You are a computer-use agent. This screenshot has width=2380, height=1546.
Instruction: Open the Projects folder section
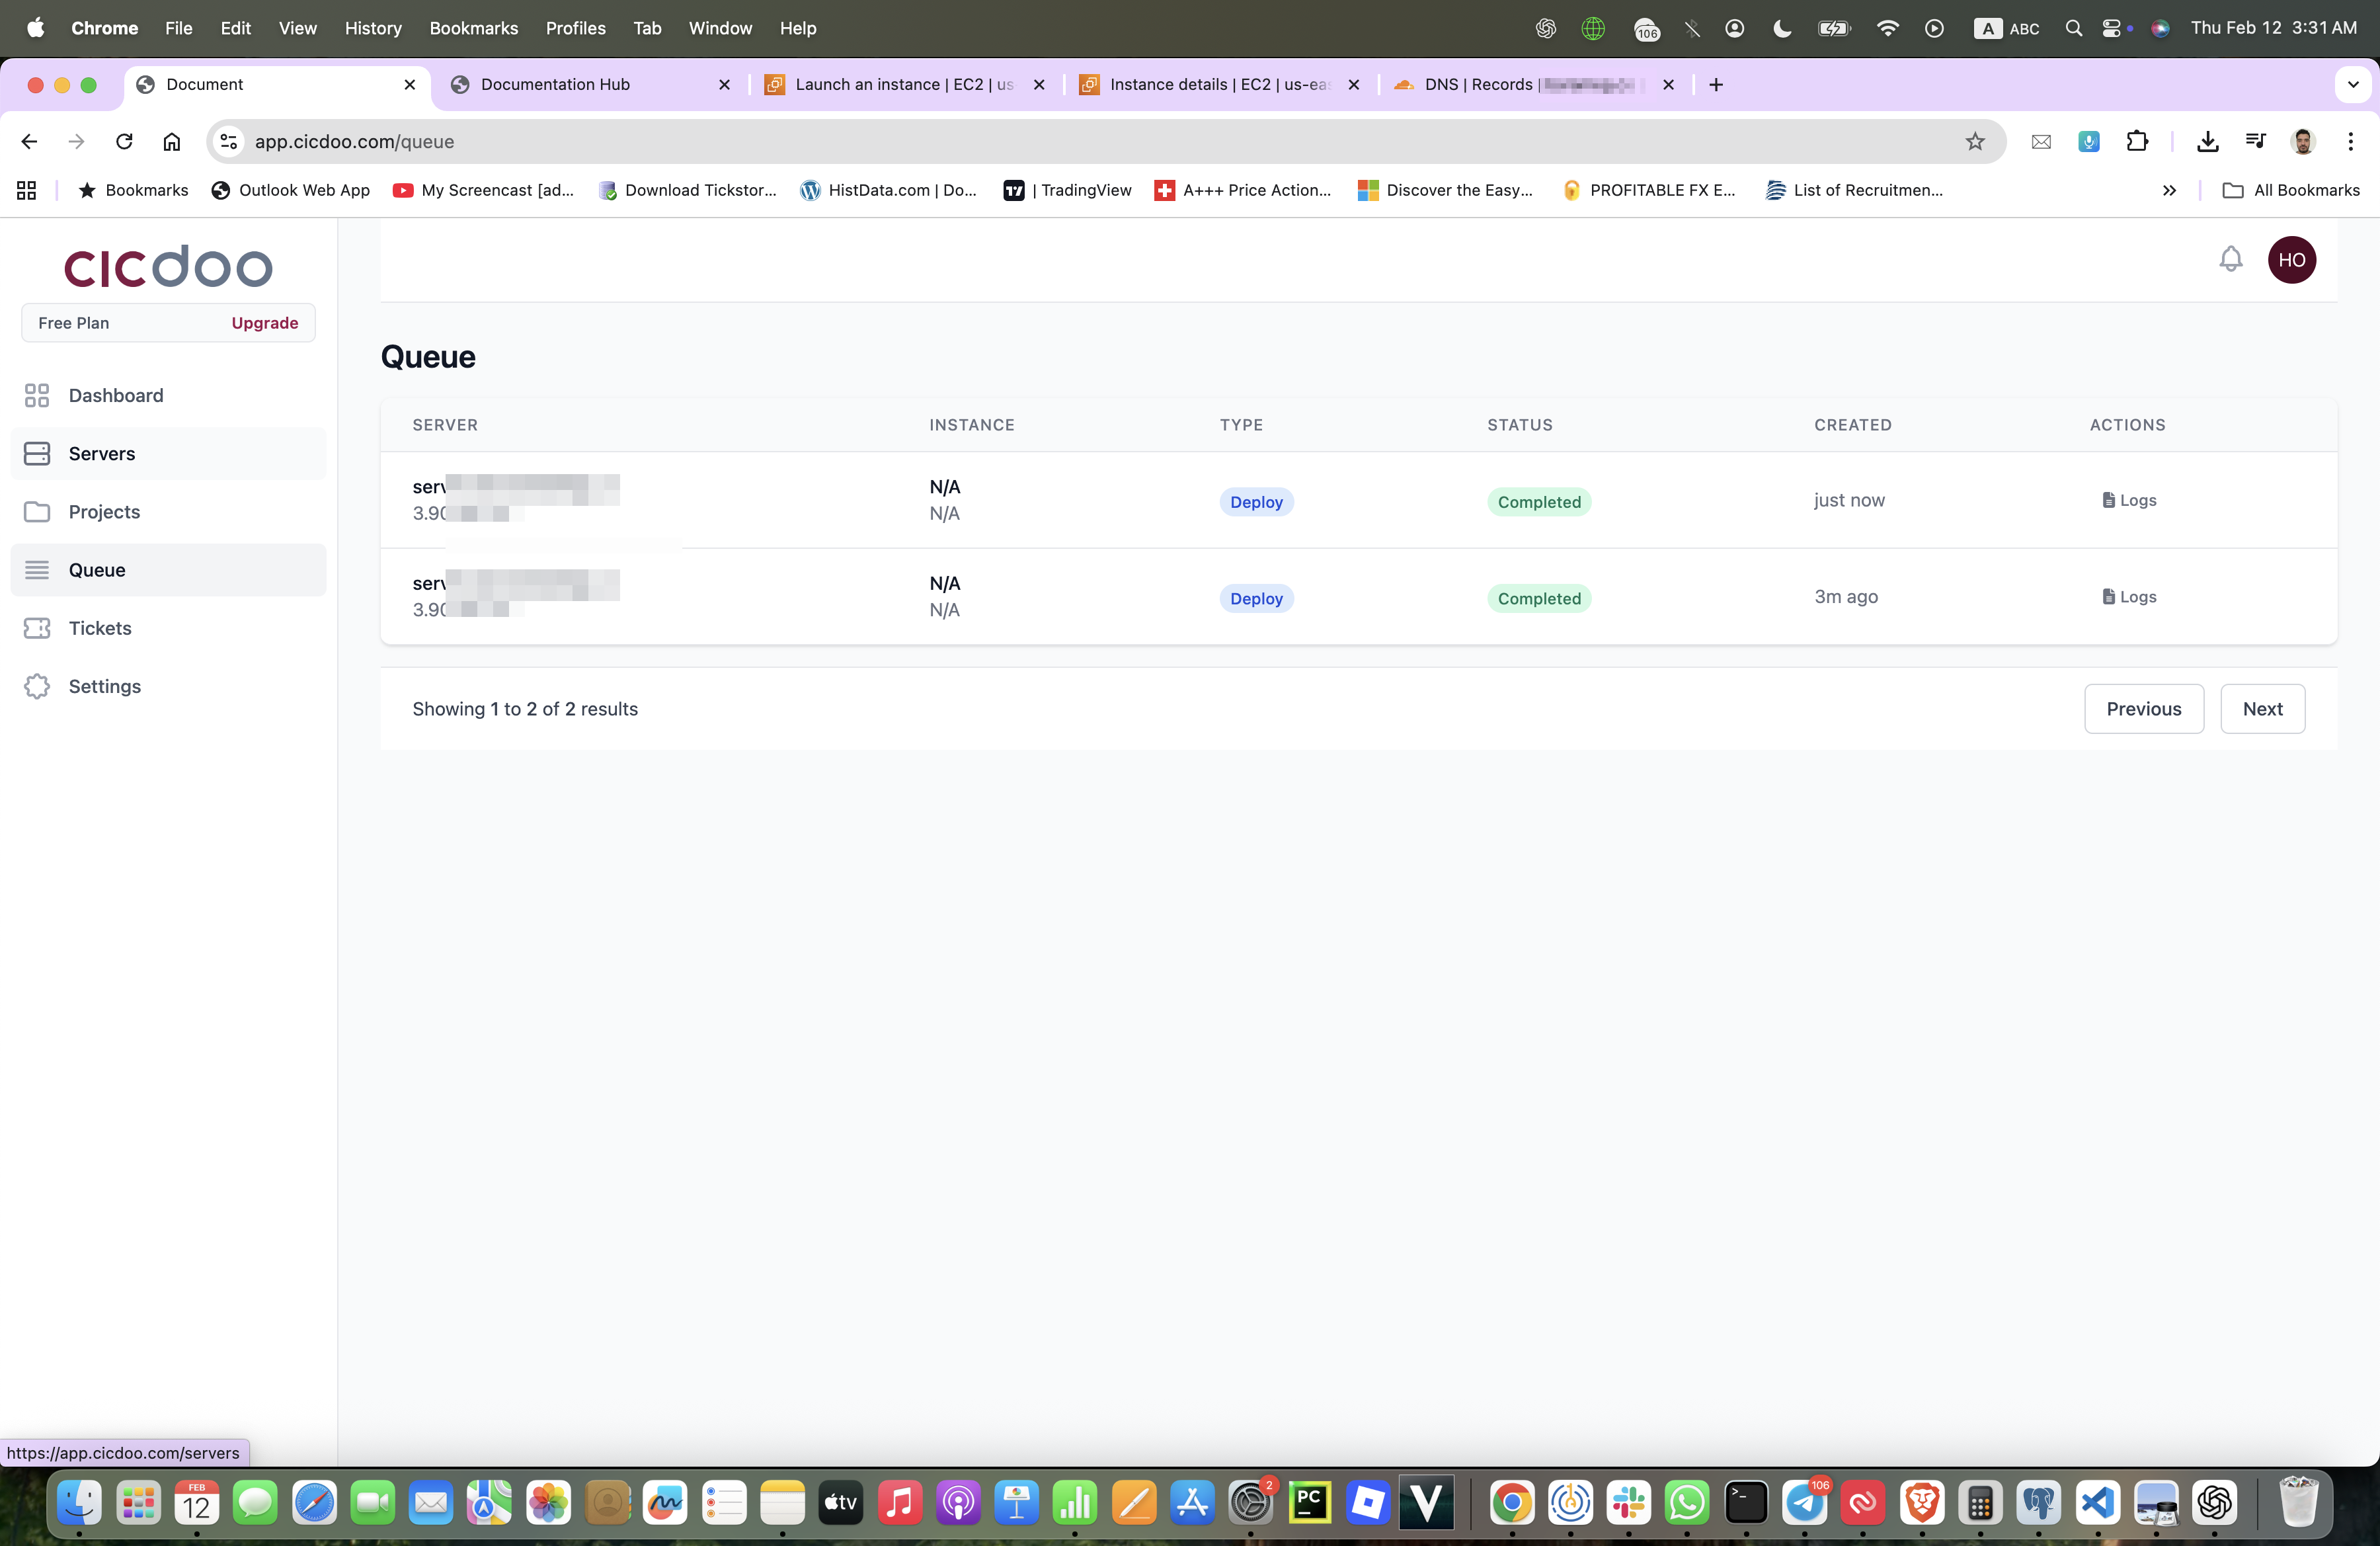[x=104, y=512]
